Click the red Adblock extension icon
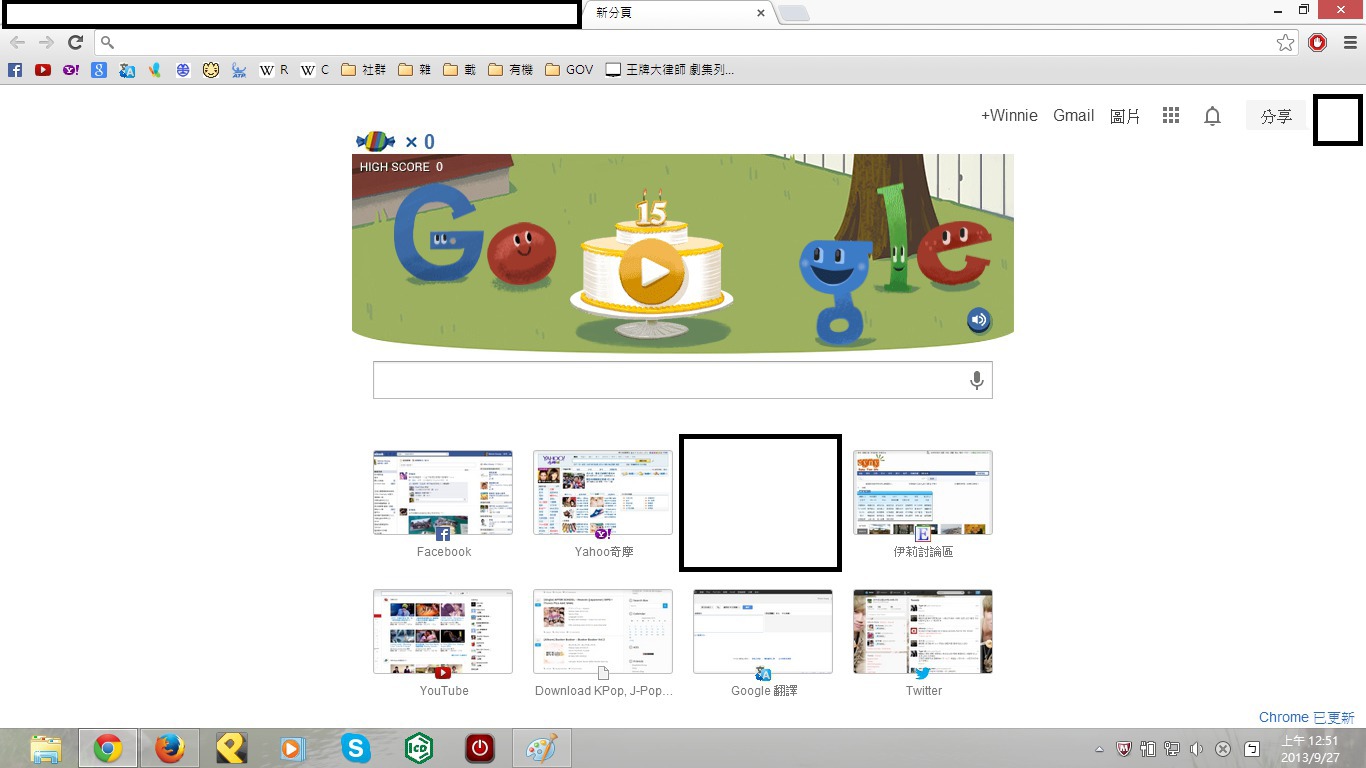 pyautogui.click(x=1318, y=42)
